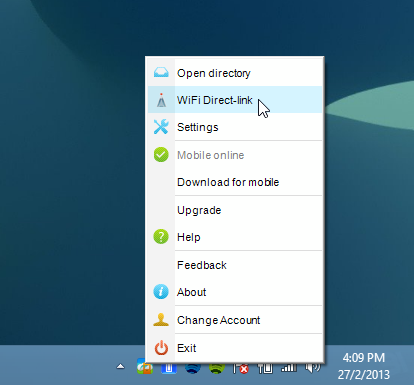This screenshot has width=414, height=385.
Task: Click the blue square tray icon
Action: (x=169, y=368)
